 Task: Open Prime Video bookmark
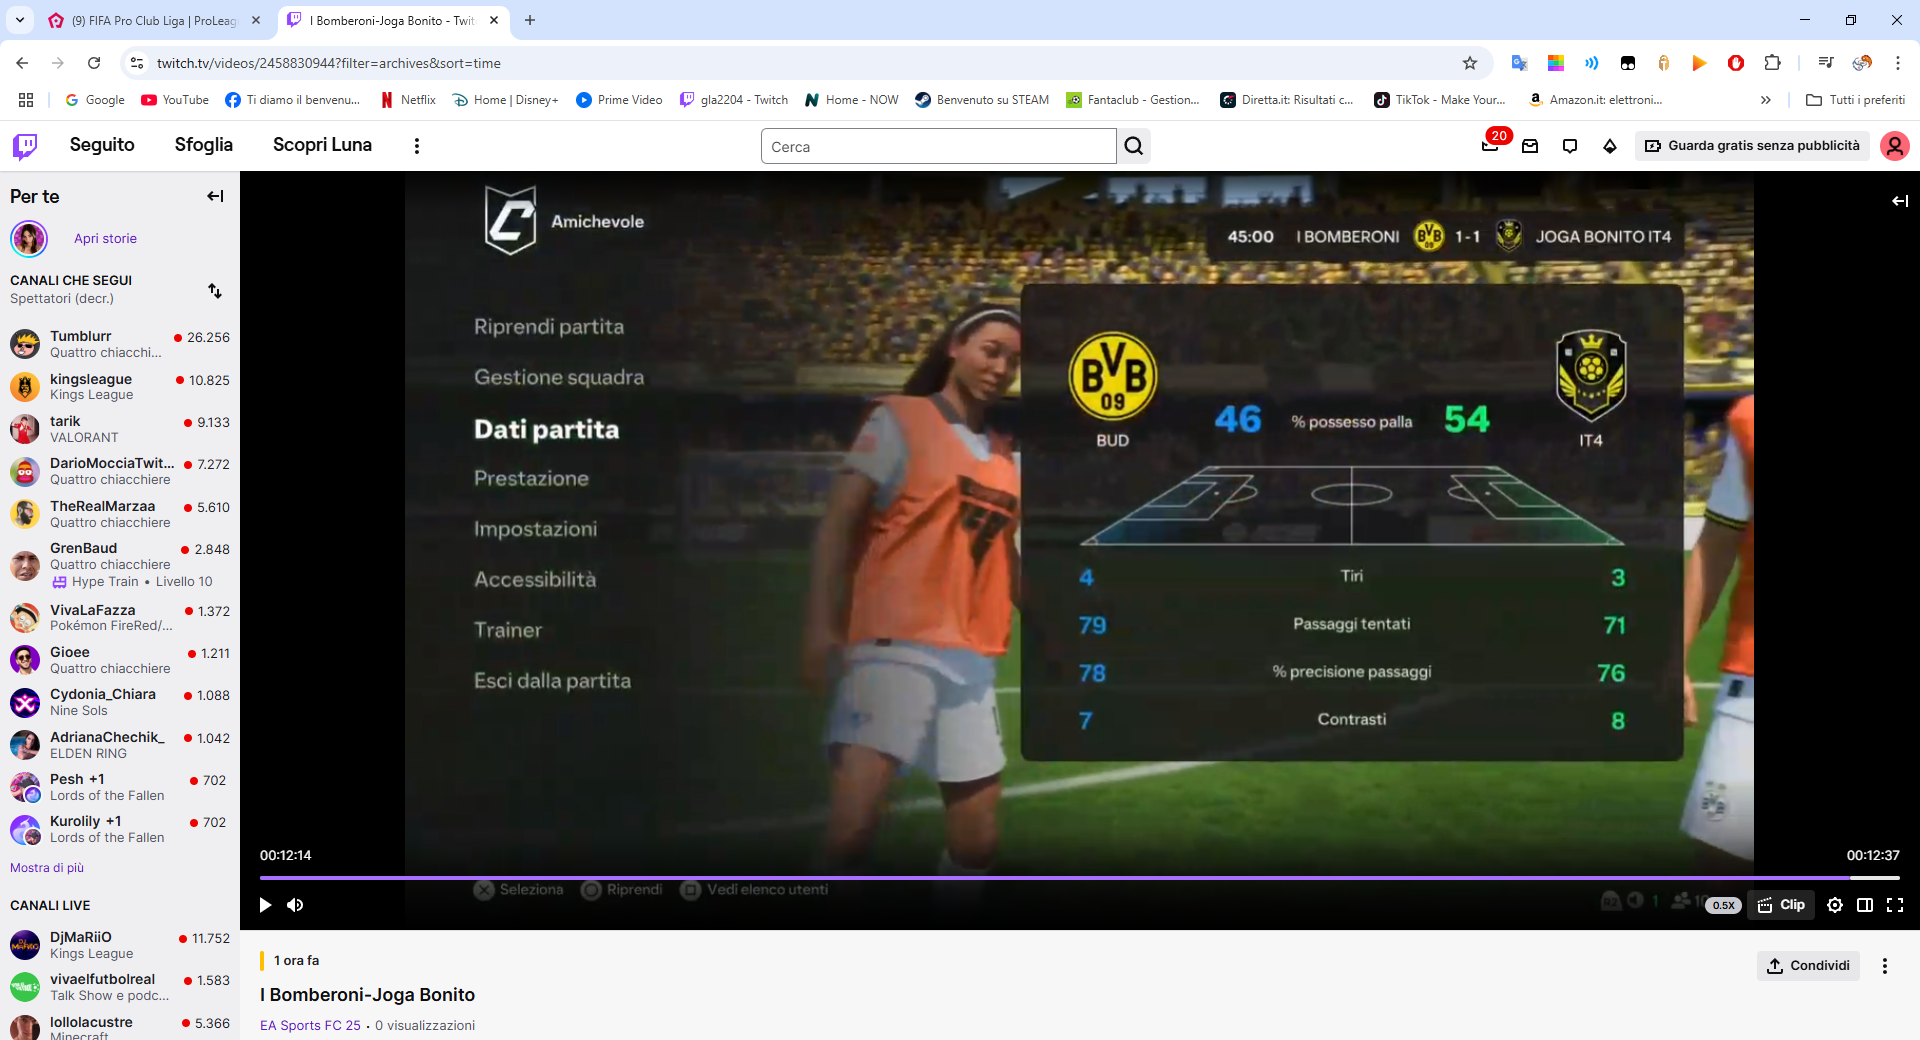[x=620, y=100]
